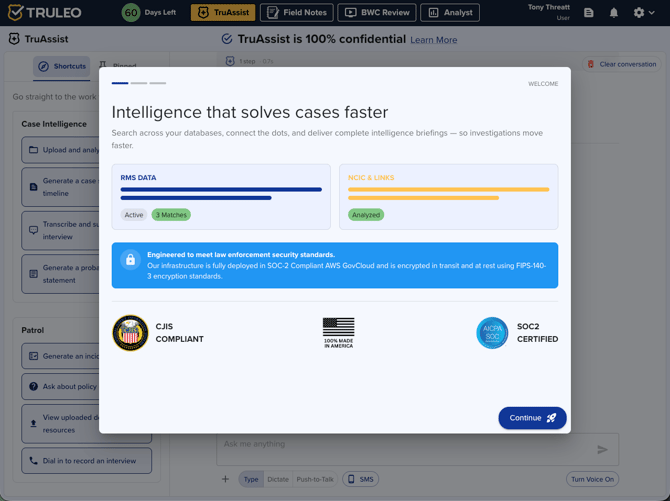Click the confidential check badge icon
Viewport: 670px width, 501px height.
pos(227,39)
